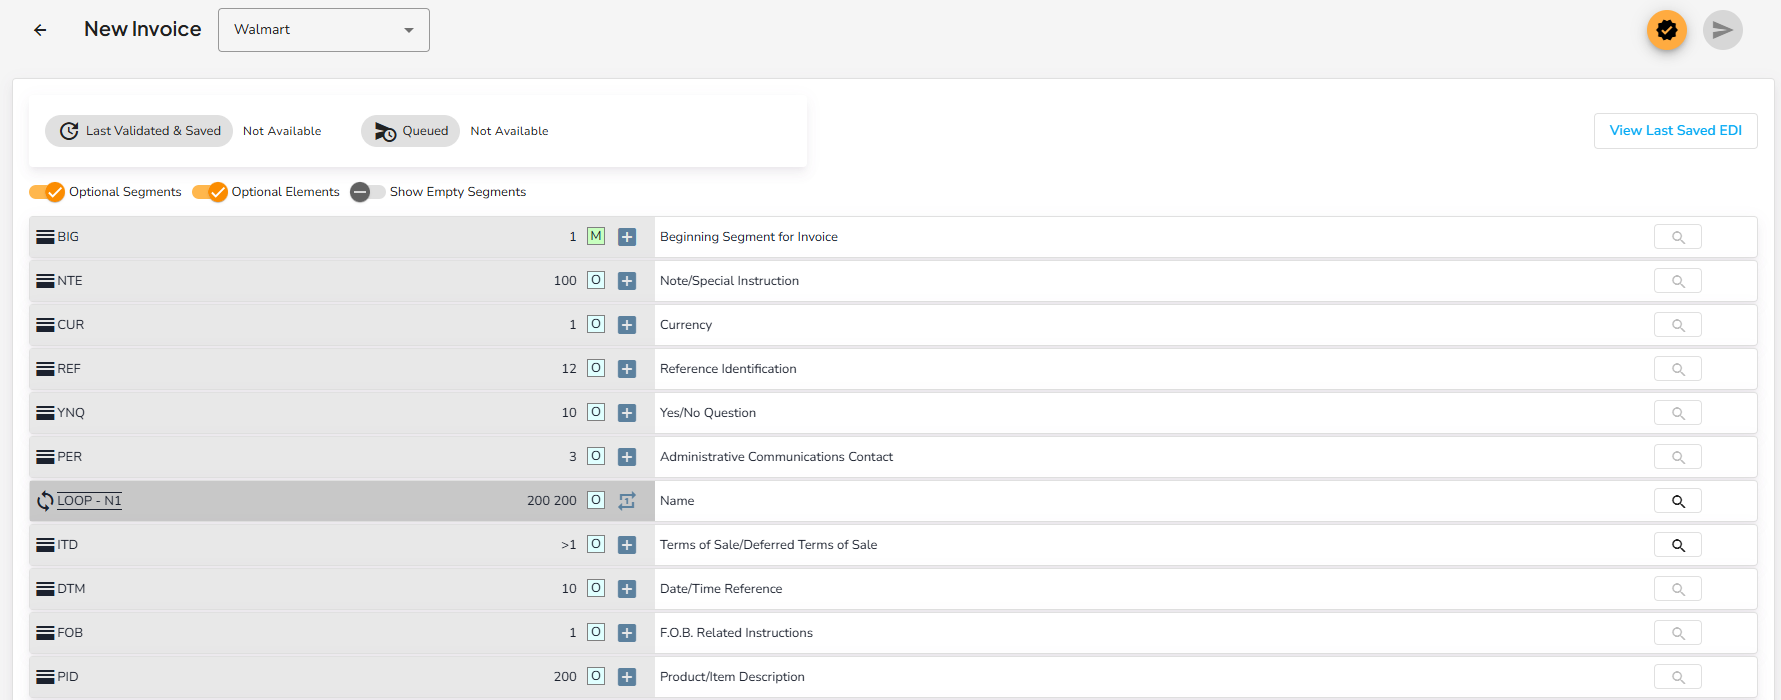Toggle Optional Segments switch off
The height and width of the screenshot is (700, 1781).
point(47,192)
